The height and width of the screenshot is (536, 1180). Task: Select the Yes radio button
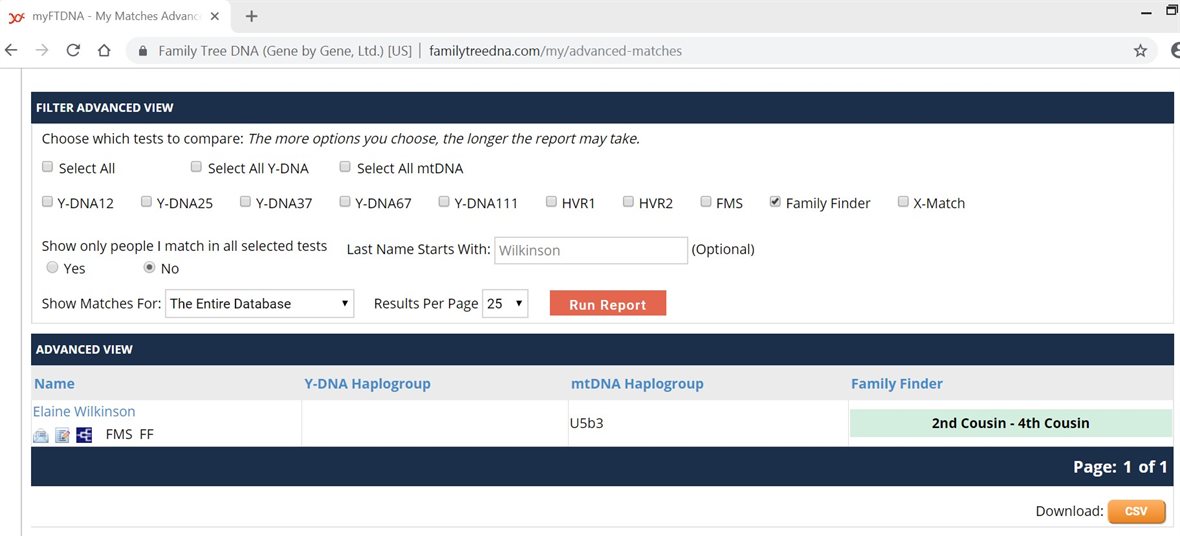(x=52, y=268)
